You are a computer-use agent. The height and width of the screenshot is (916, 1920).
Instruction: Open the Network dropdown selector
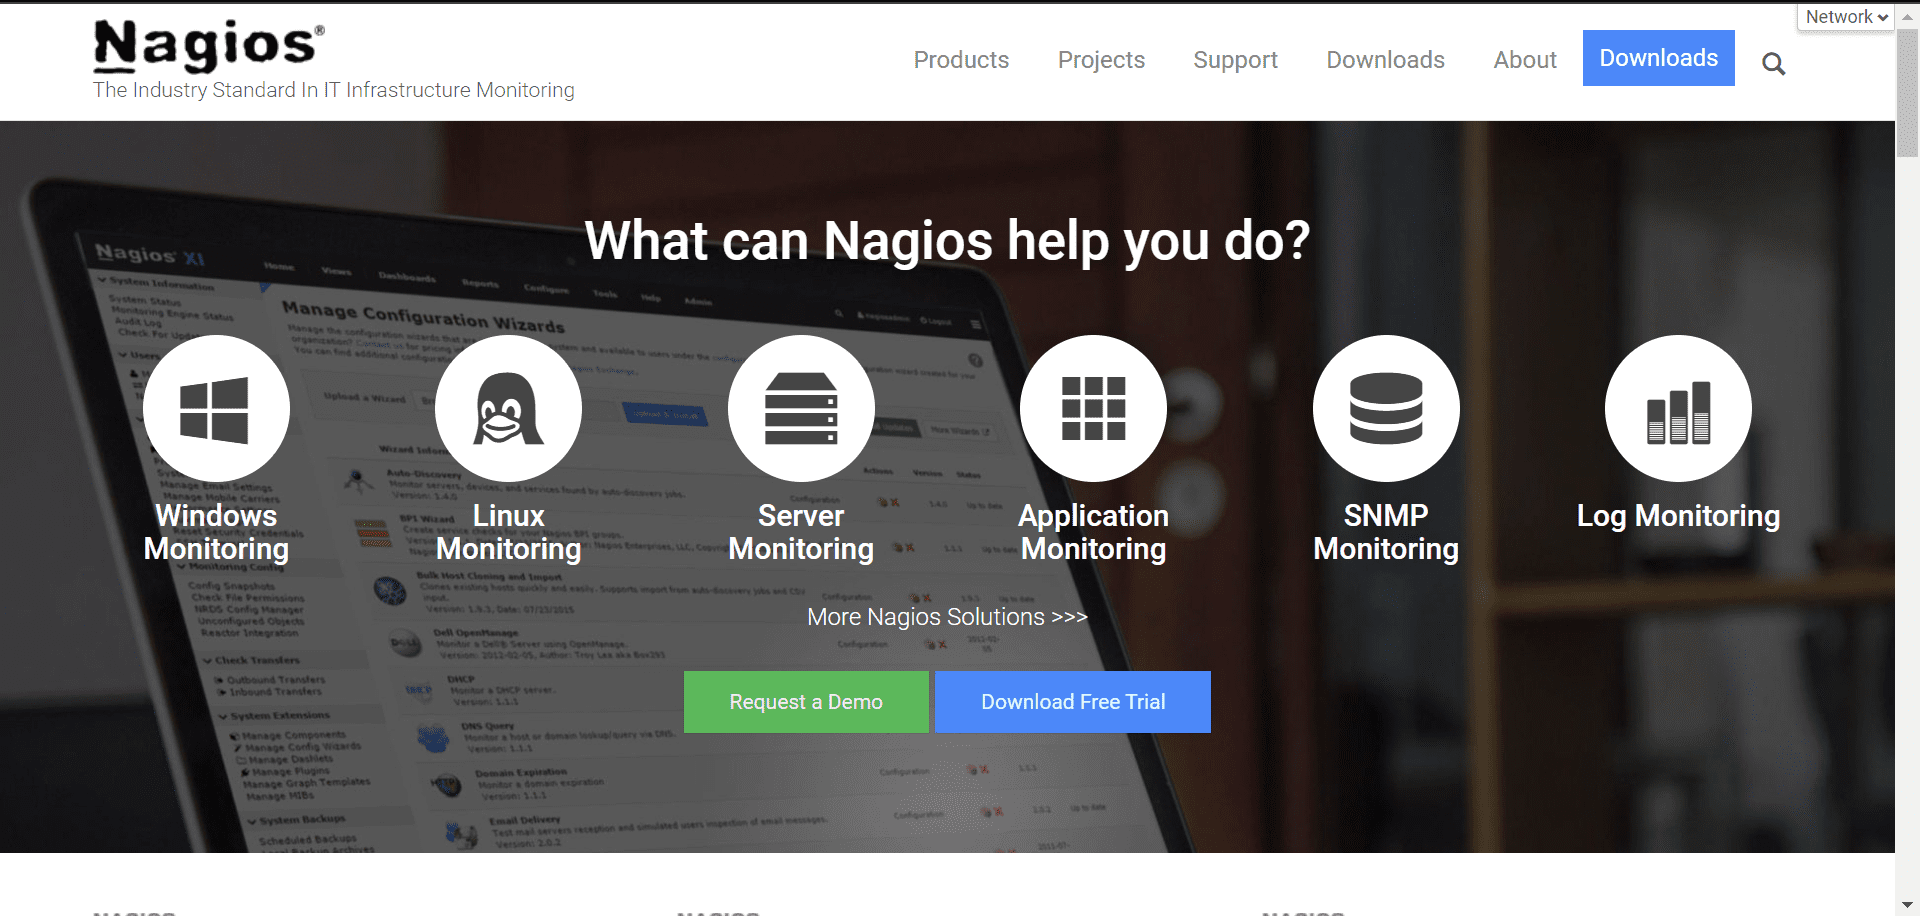click(x=1845, y=16)
